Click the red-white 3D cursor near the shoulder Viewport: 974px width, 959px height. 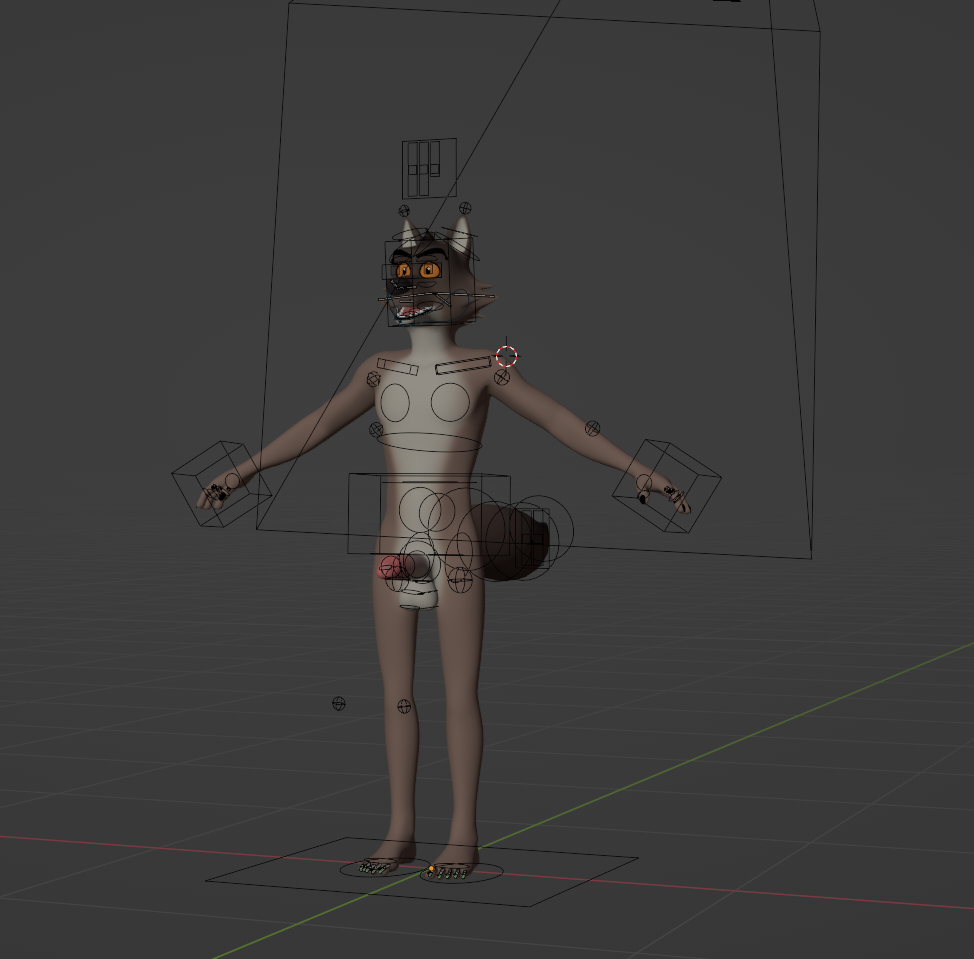click(507, 355)
